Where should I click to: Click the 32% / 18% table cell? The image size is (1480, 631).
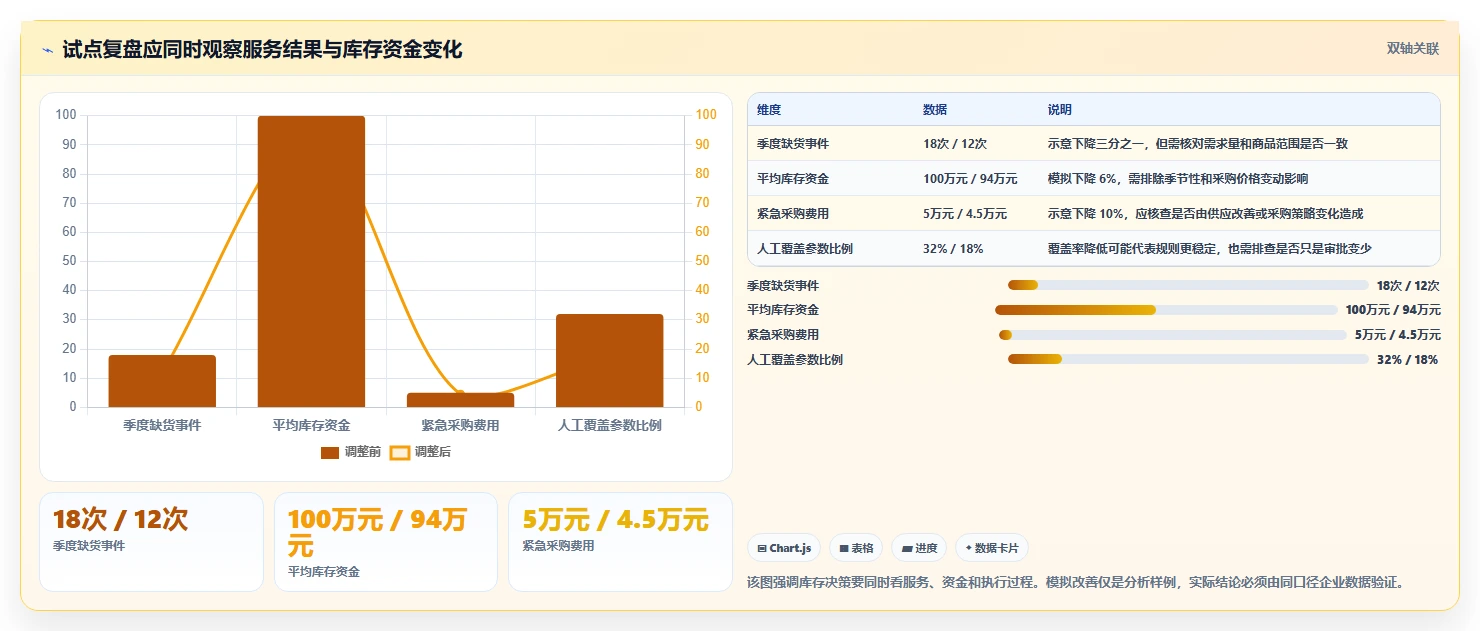pos(953,249)
